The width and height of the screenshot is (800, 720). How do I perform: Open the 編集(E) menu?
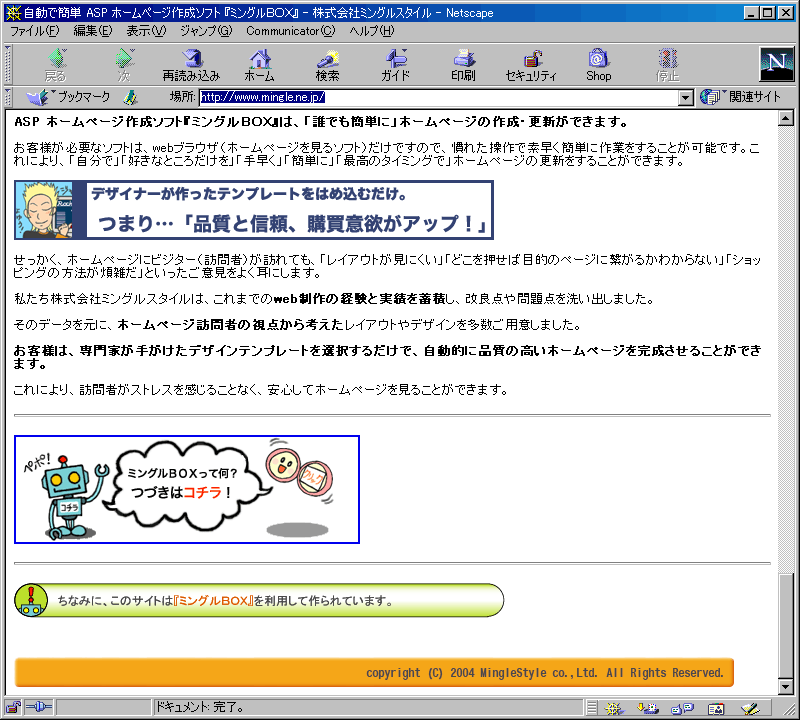92,31
